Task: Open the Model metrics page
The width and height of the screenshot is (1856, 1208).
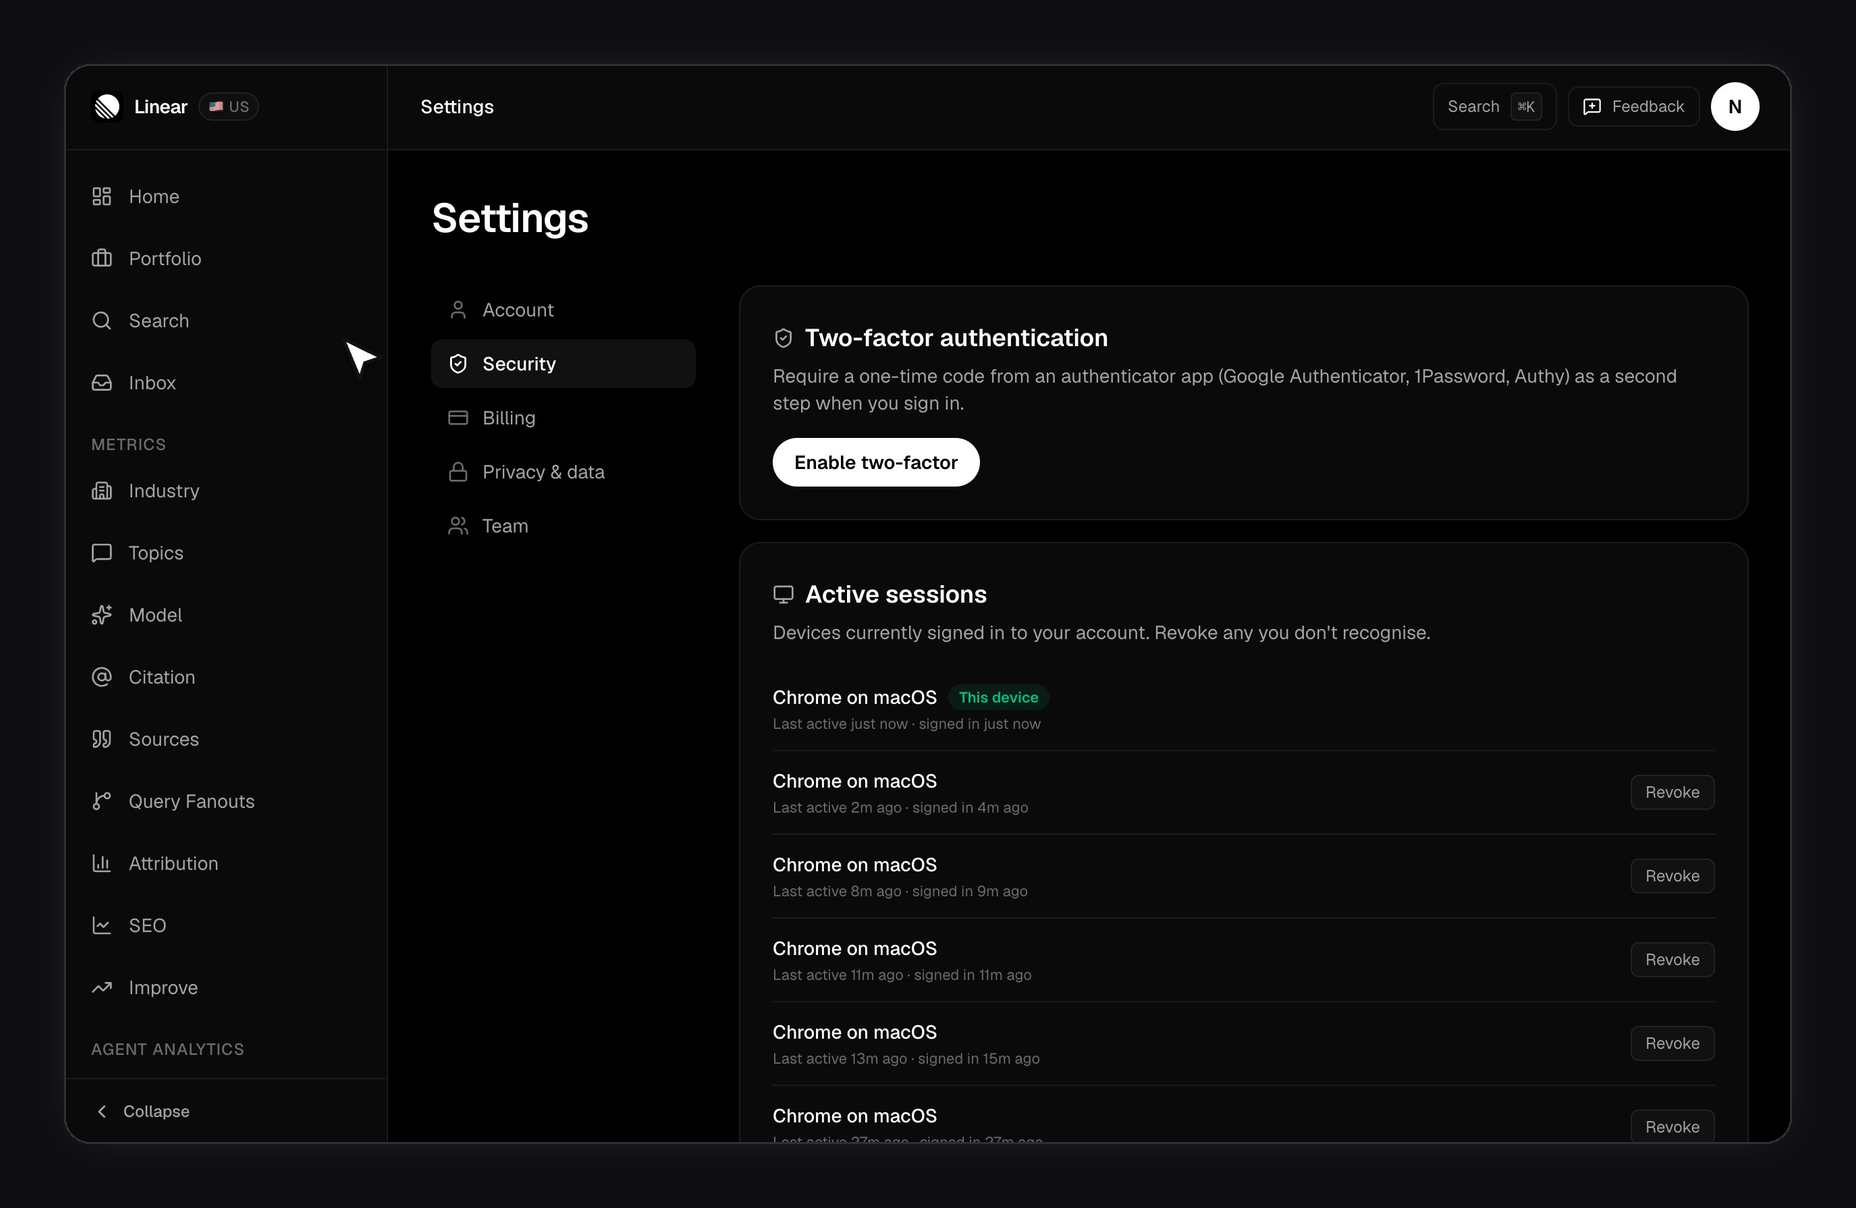Action: point(226,615)
